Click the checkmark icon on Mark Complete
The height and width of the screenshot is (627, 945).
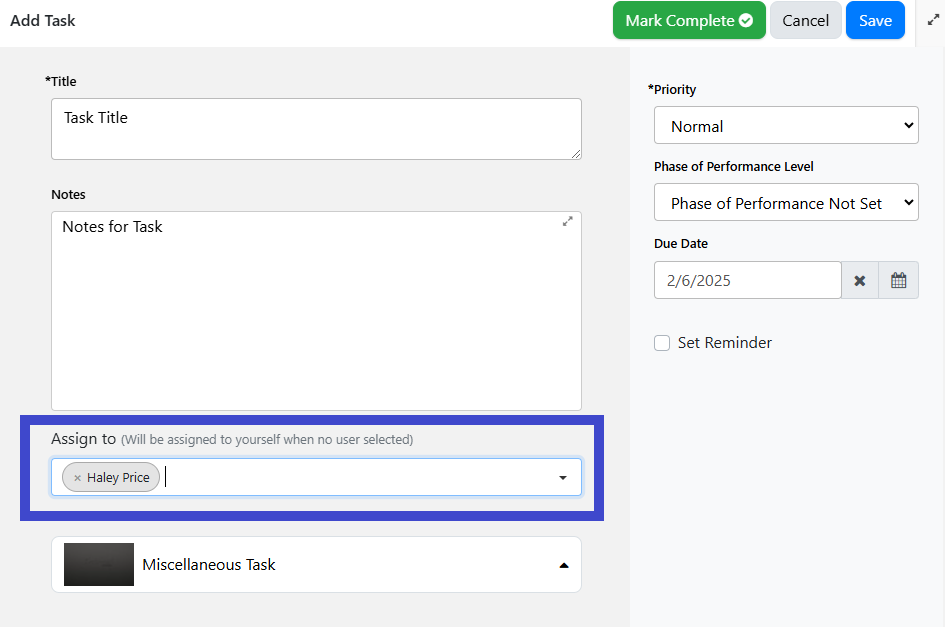pyautogui.click(x=746, y=20)
